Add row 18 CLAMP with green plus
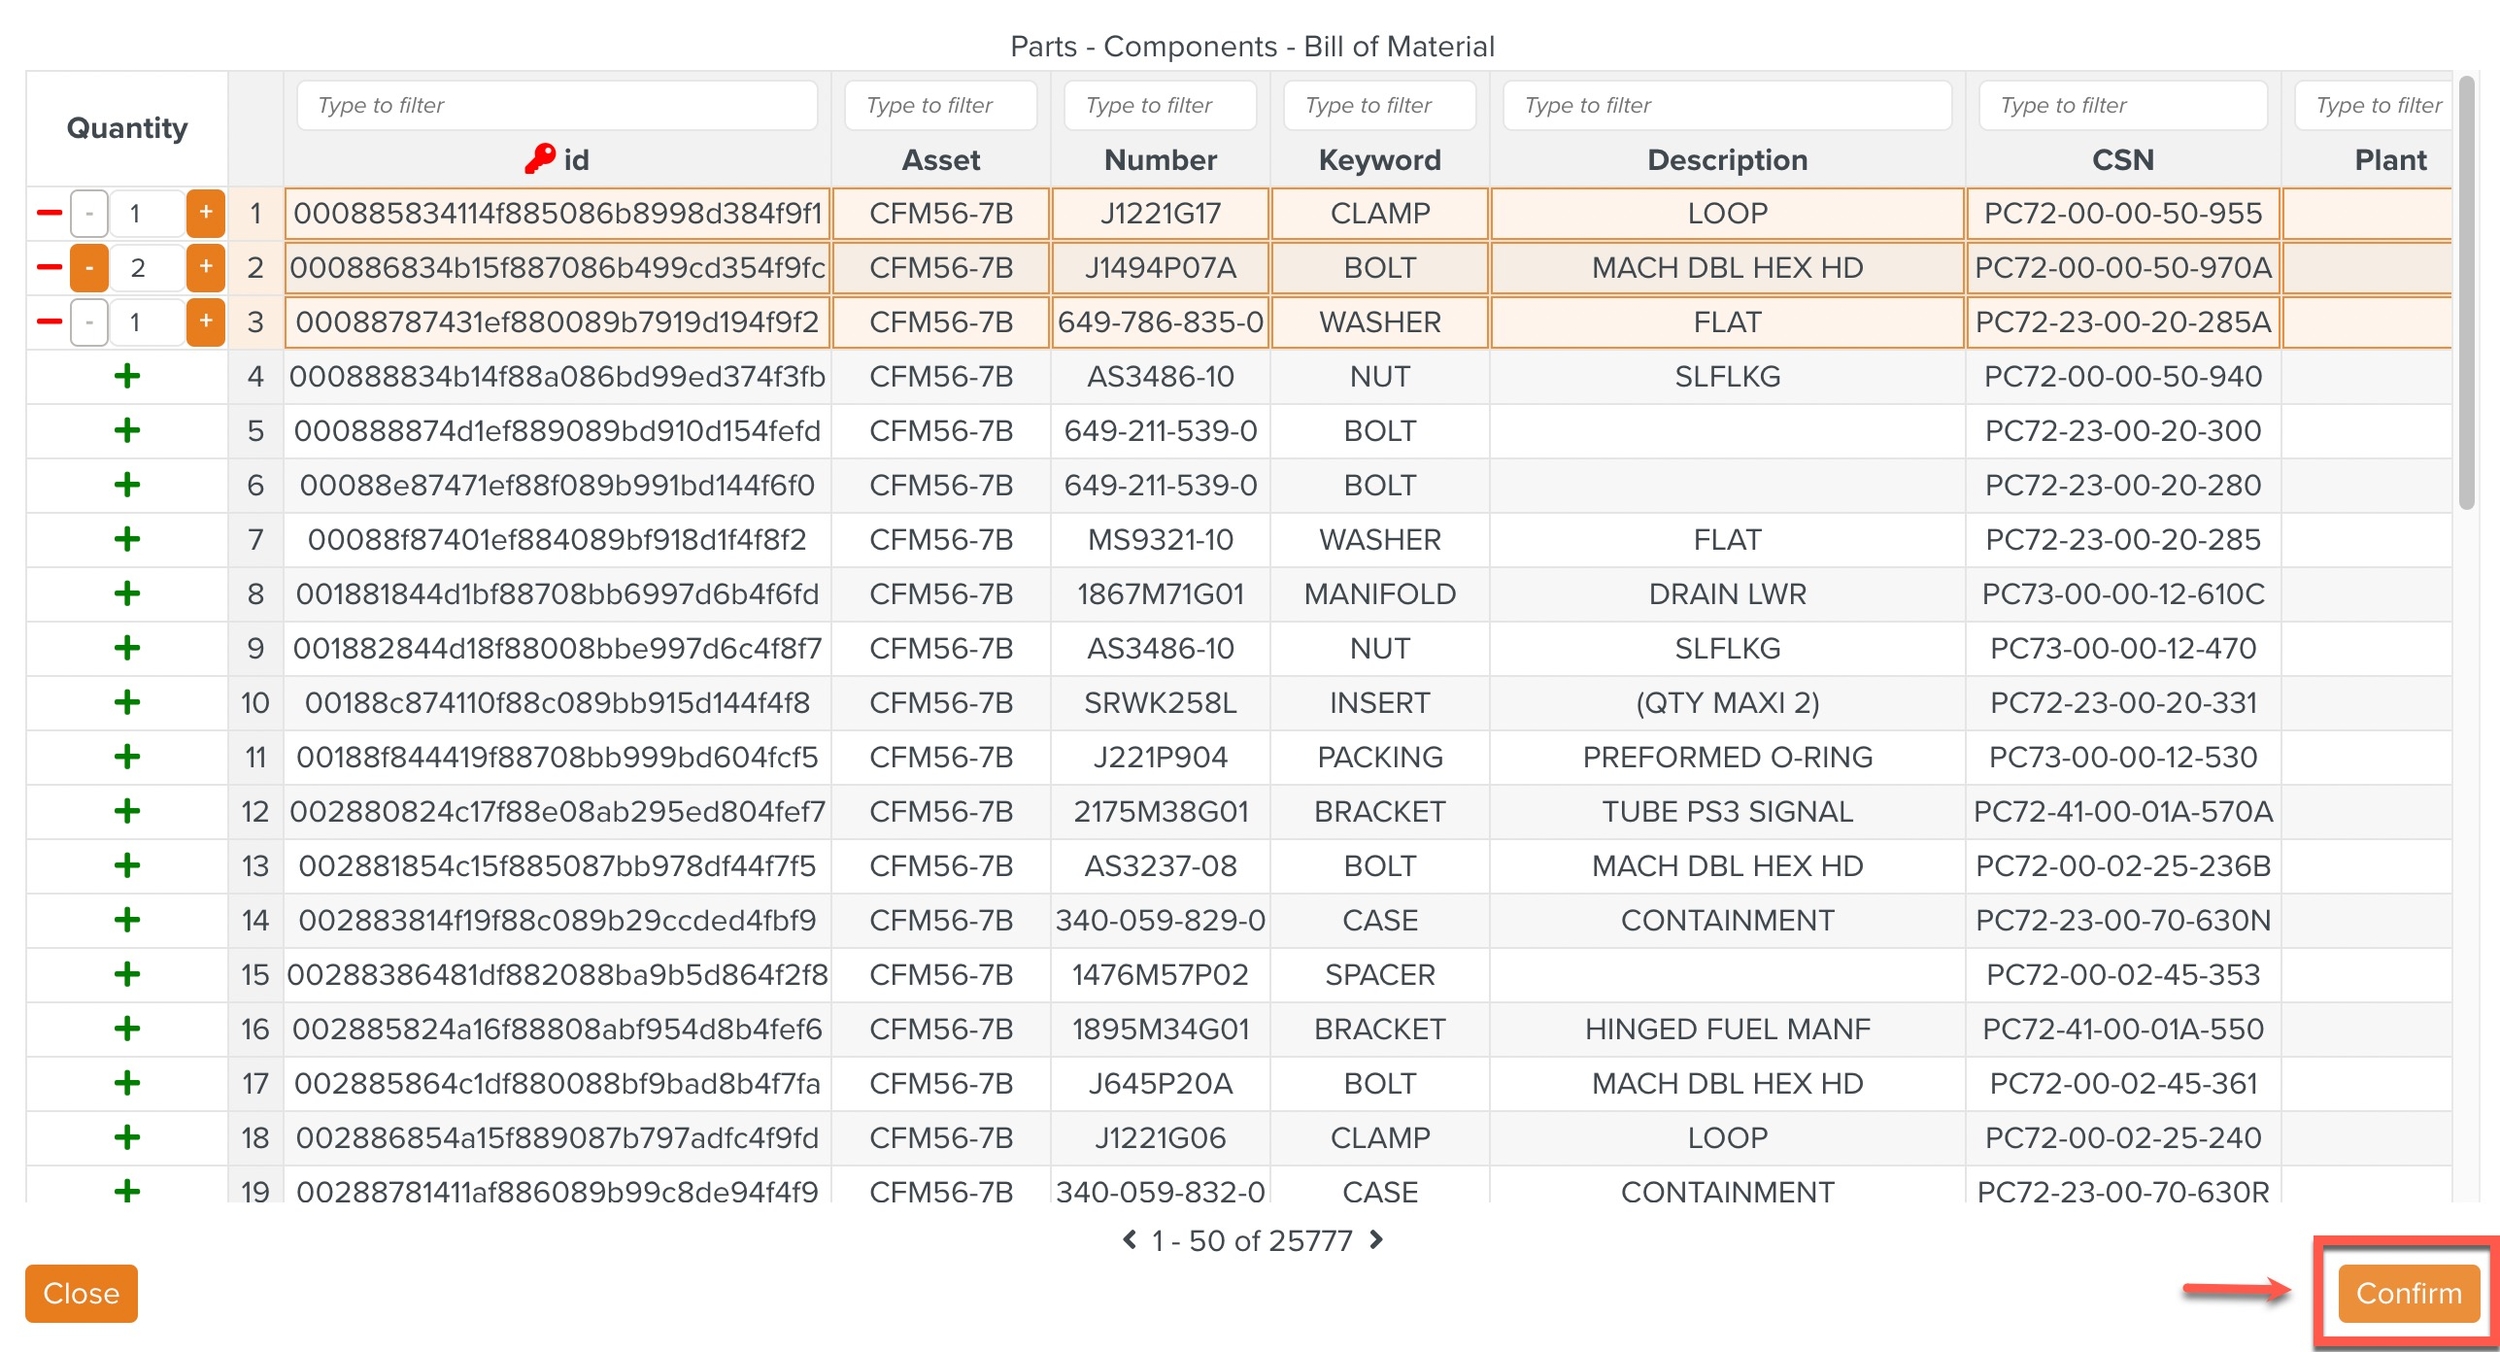The width and height of the screenshot is (2500, 1352). click(x=127, y=1137)
